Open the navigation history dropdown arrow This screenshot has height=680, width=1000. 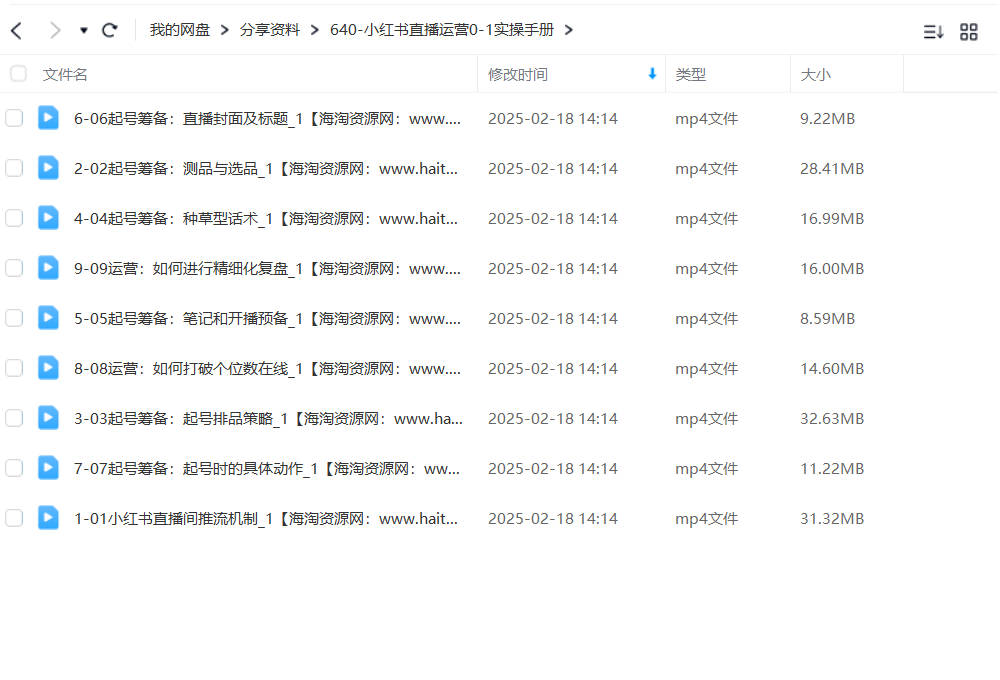(84, 30)
